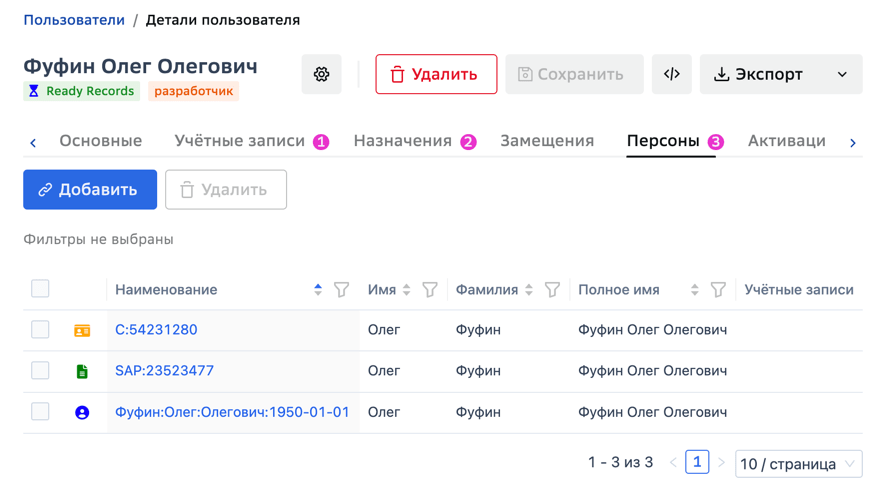Screen dimensions: 878x503
Task: Open the Наименование column filter
Action: coord(342,290)
